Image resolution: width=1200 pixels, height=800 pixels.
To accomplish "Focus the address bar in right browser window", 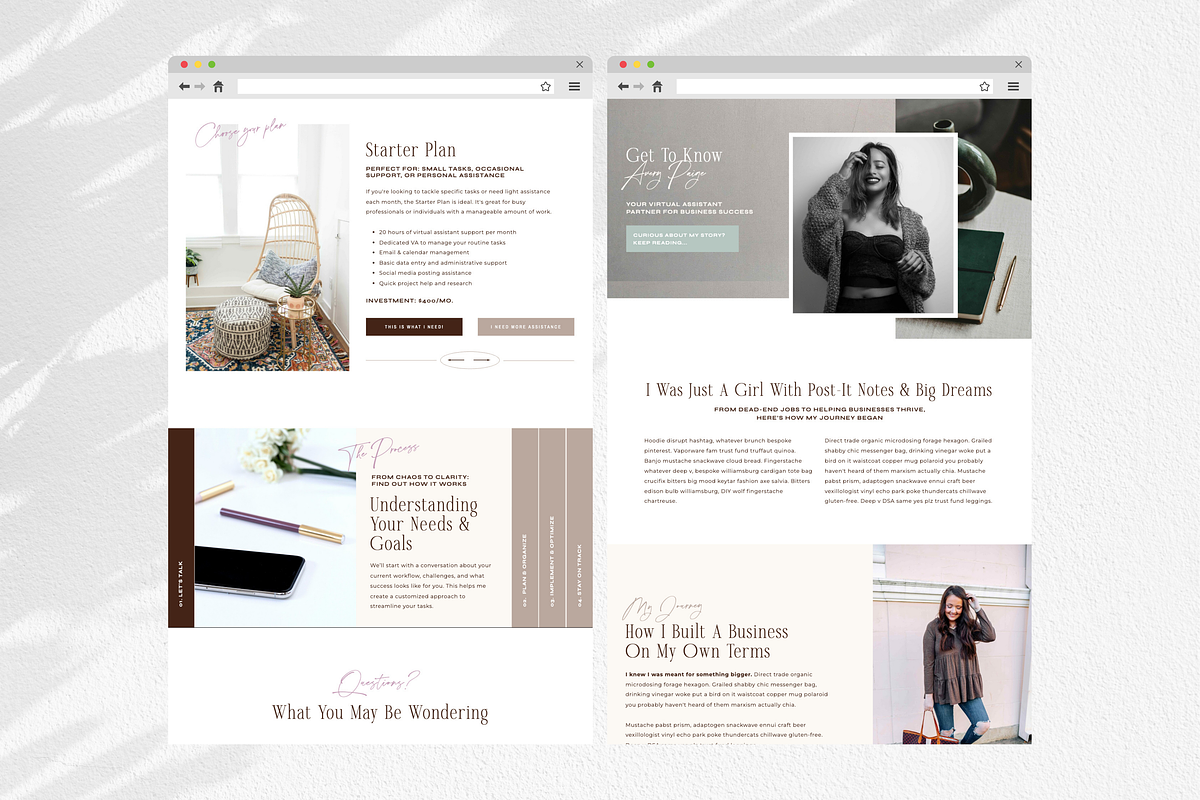I will (x=834, y=87).
